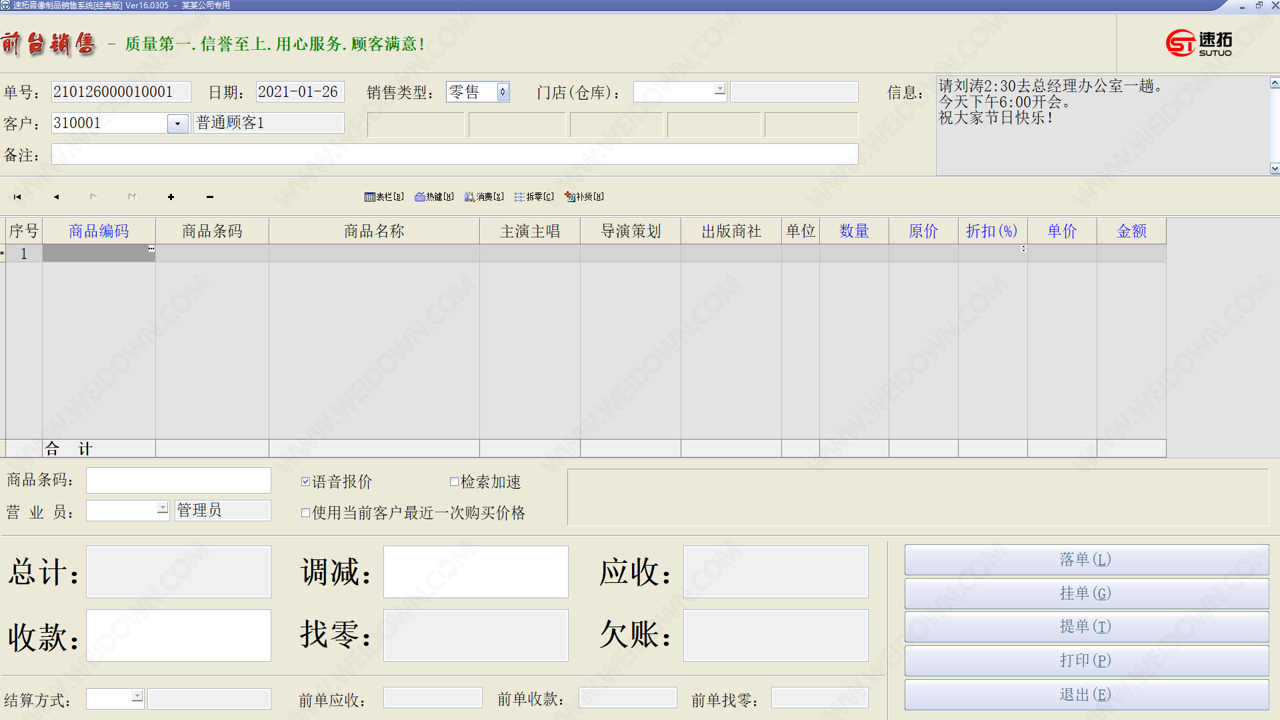The image size is (1280, 720).
Task: Click the 前单应收 field
Action: point(433,698)
